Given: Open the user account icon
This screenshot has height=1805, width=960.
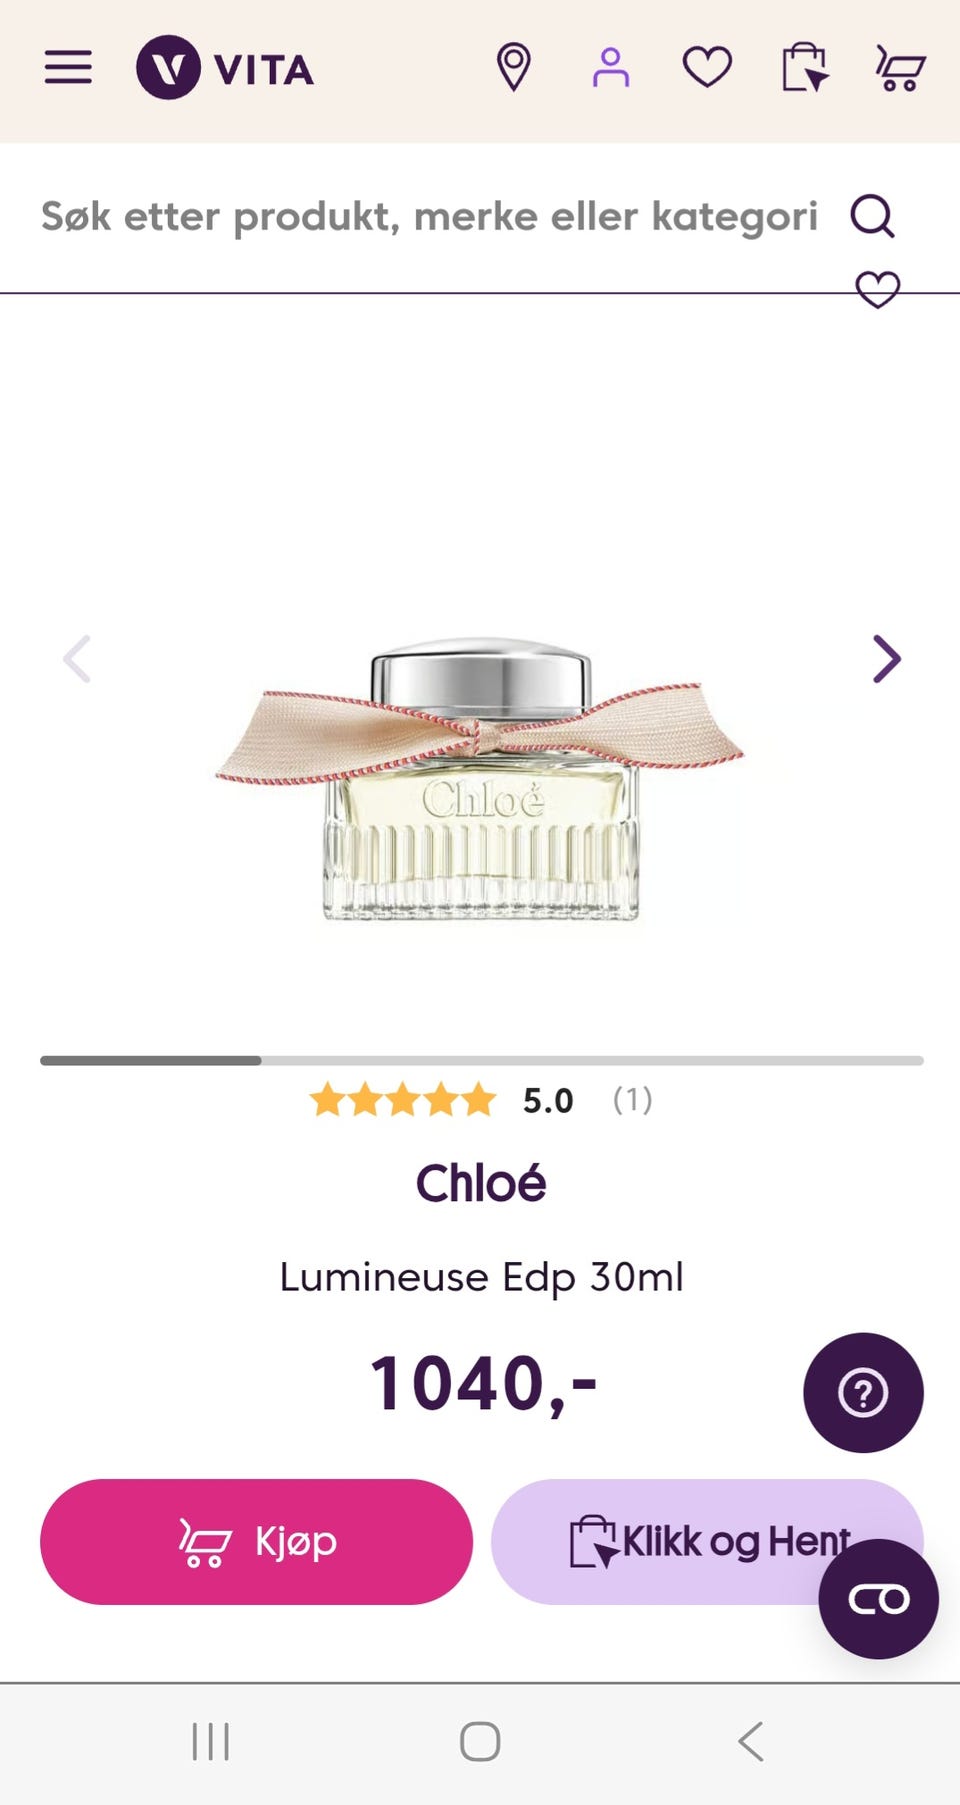Looking at the screenshot, I should coord(610,68).
